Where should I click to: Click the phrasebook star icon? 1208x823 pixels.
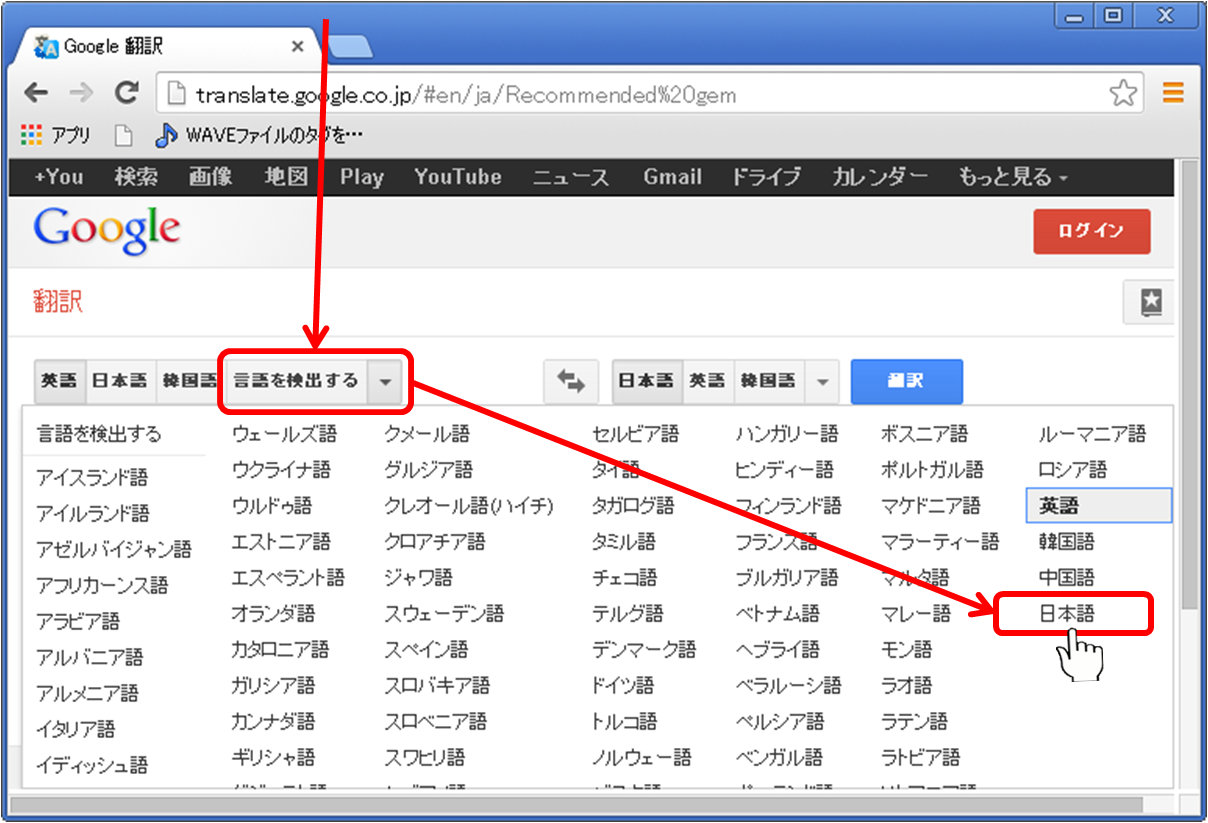coord(1151,302)
